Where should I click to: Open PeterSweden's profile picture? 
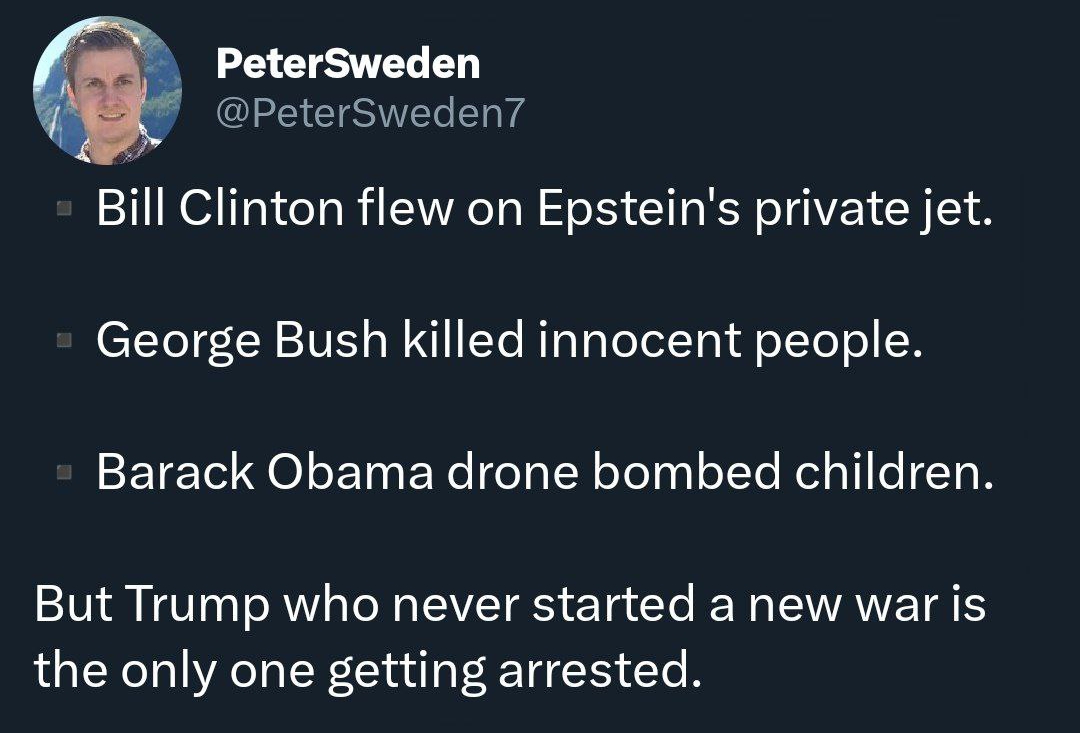point(107,90)
